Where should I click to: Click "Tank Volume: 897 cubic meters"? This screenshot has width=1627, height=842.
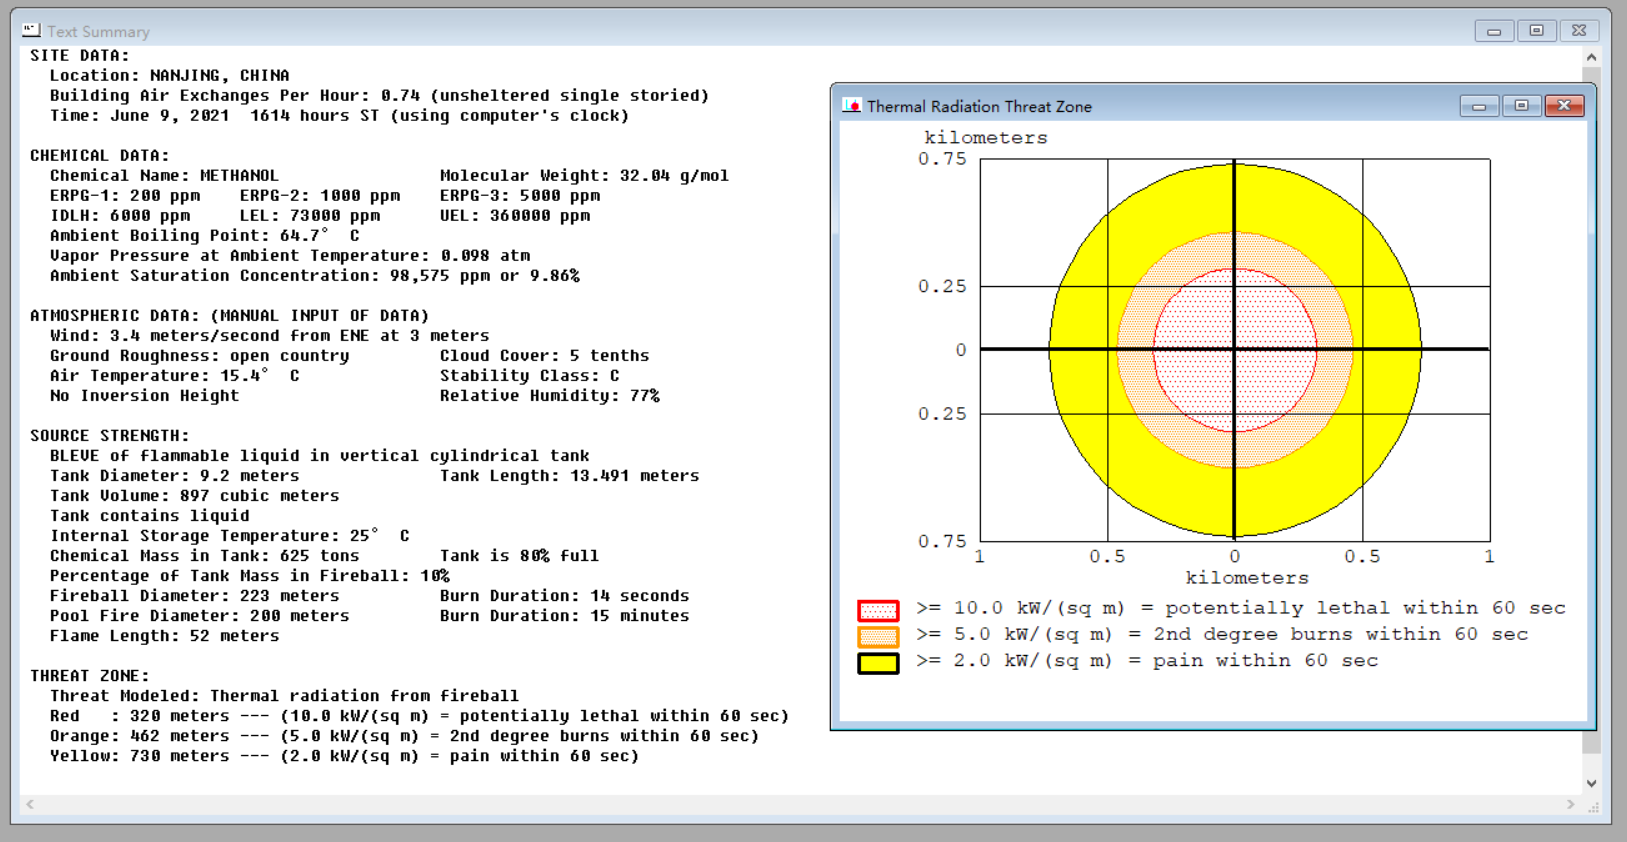coord(195,496)
